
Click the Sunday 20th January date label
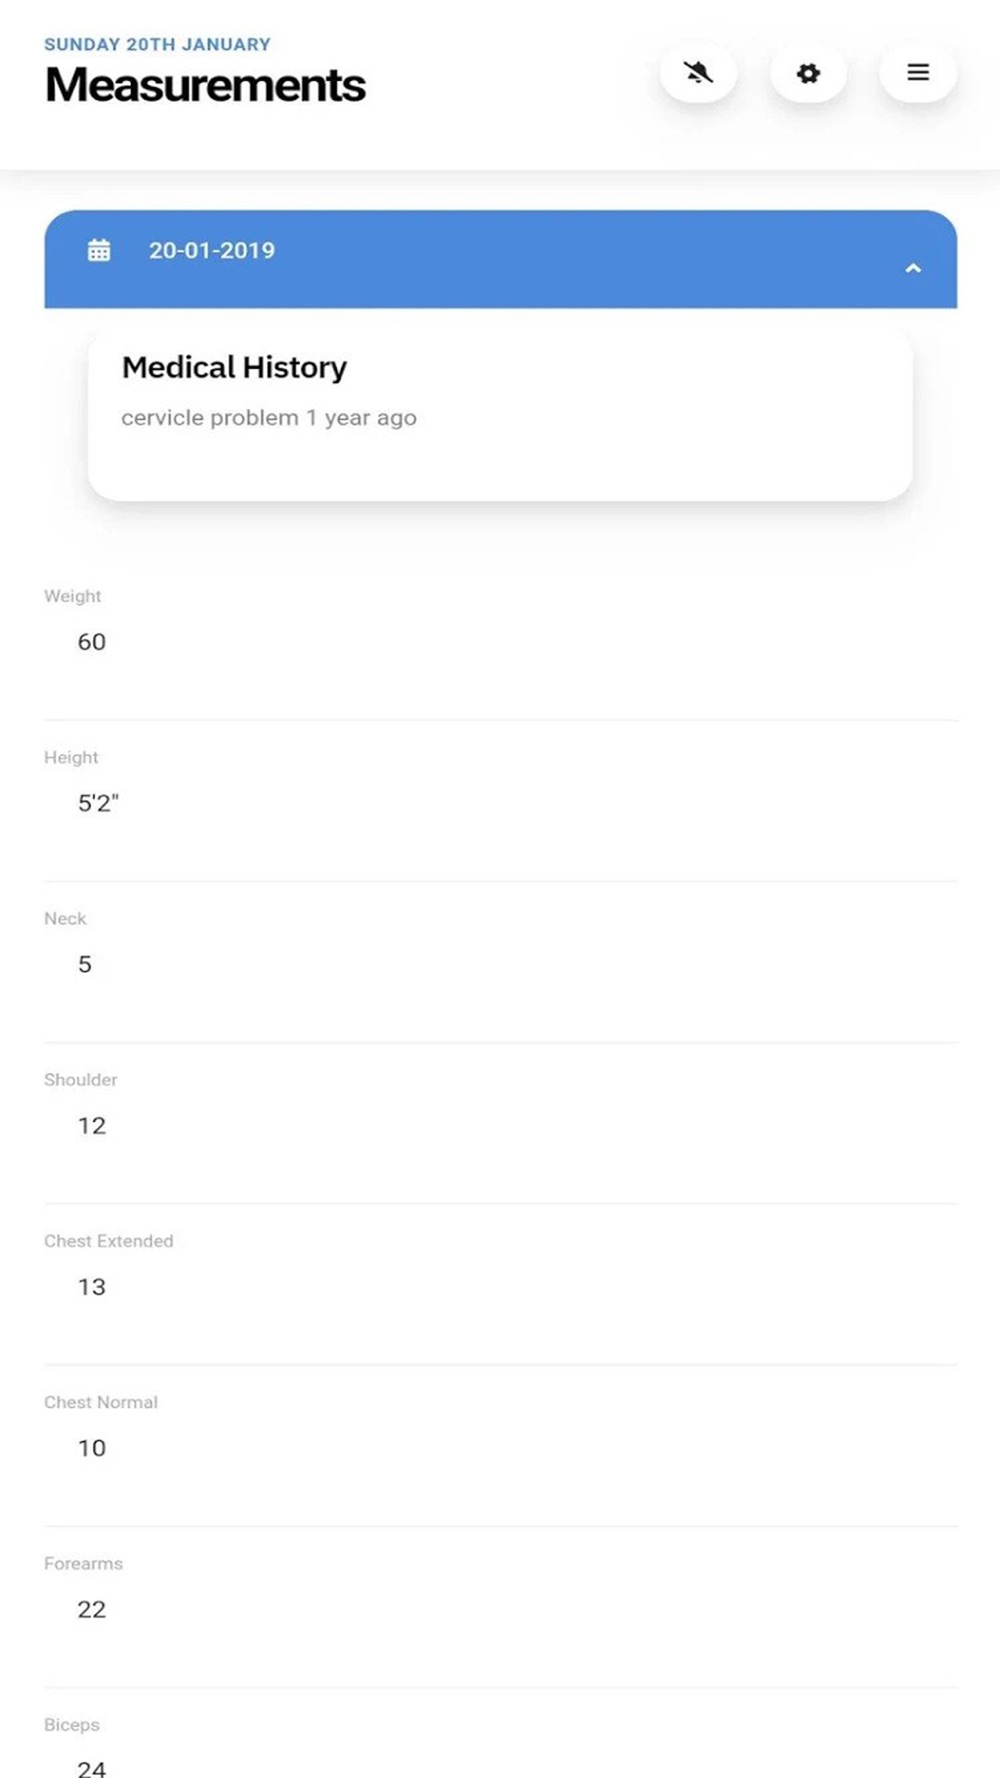point(157,44)
